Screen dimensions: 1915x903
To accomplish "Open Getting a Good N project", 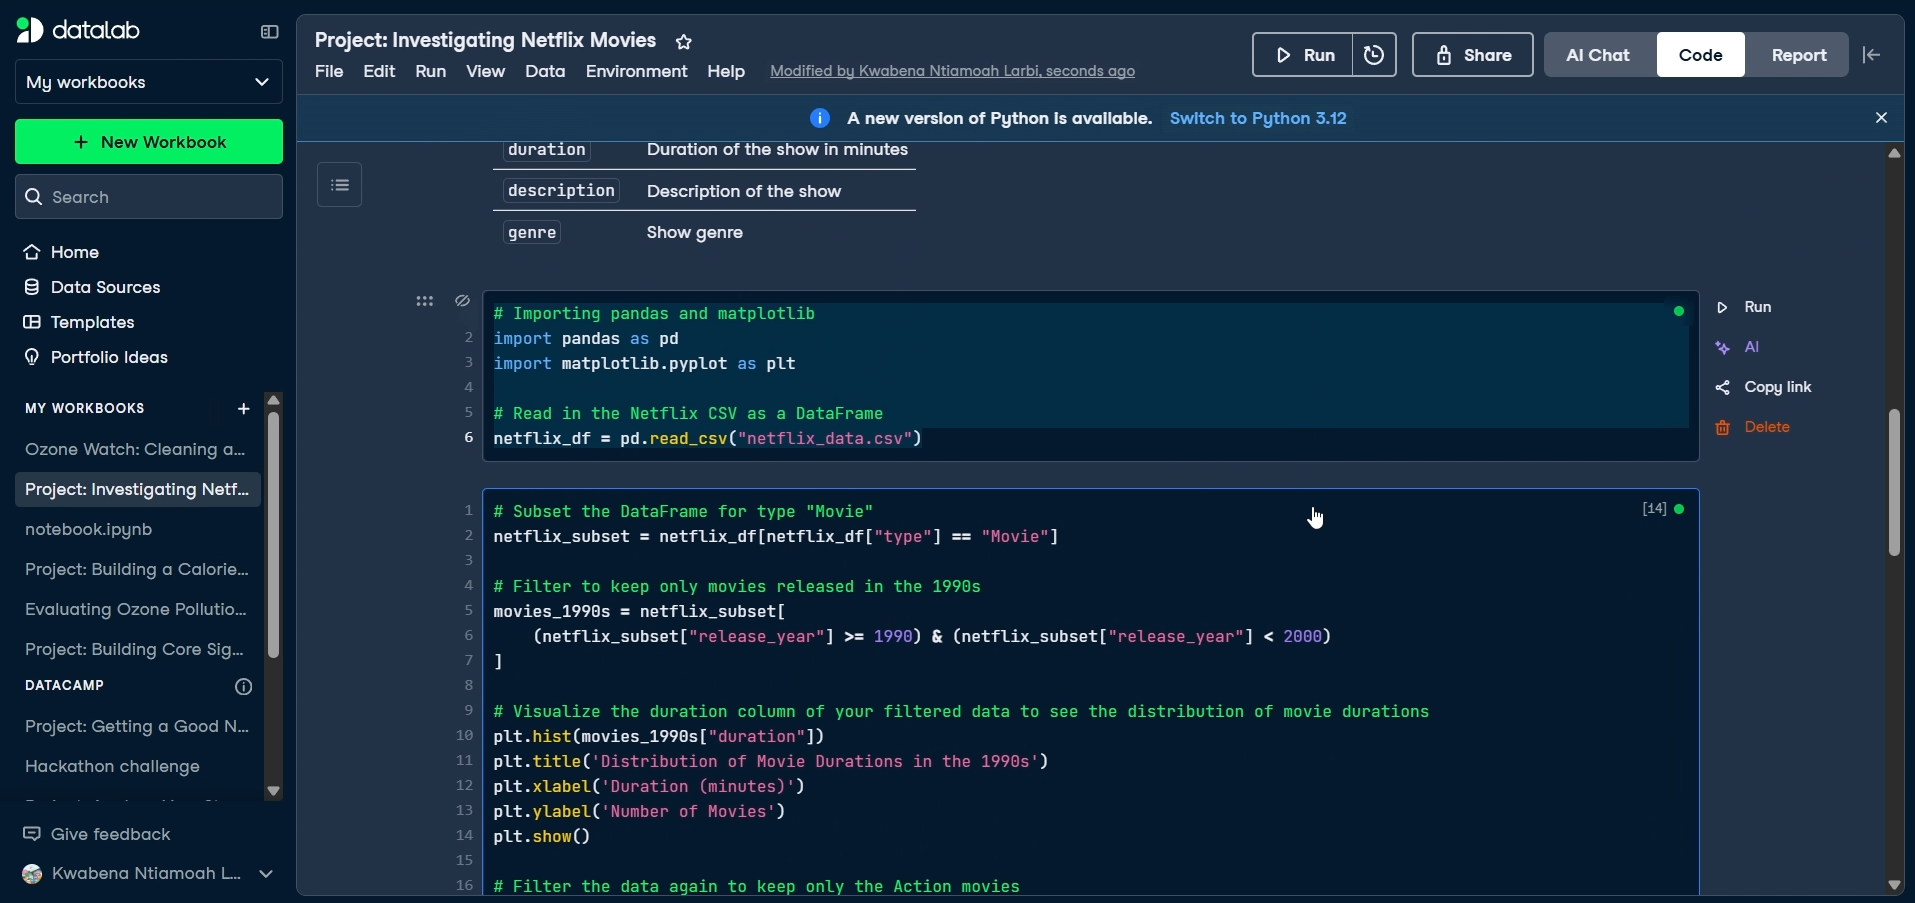I will pos(137,727).
